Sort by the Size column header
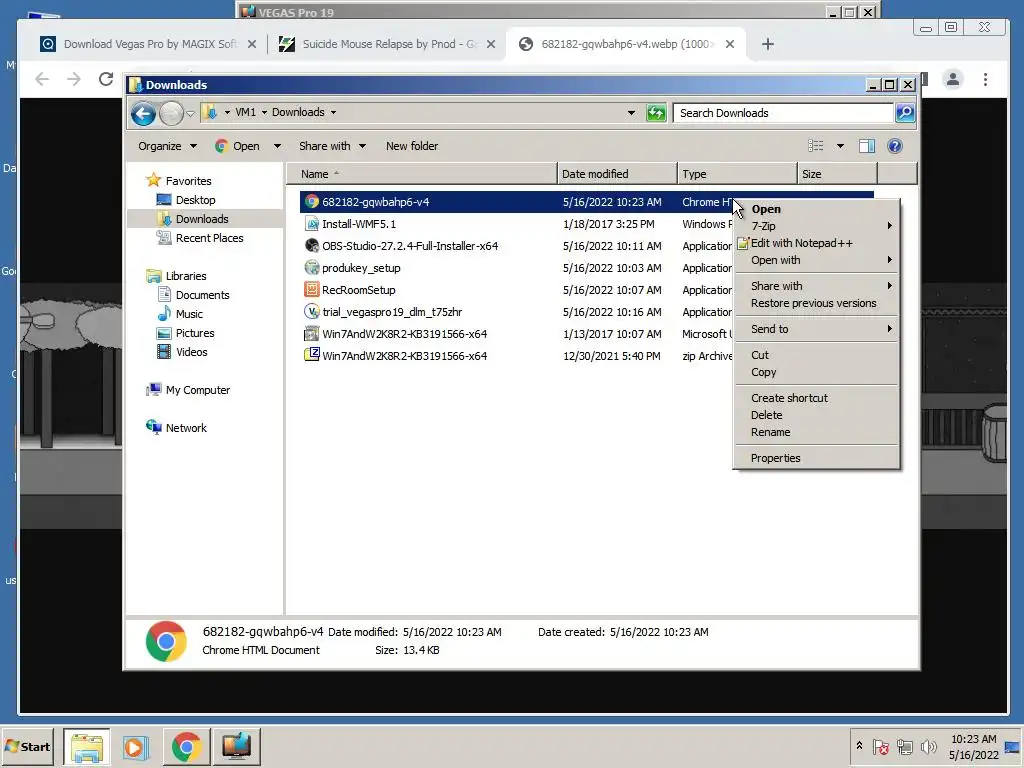 click(x=837, y=174)
